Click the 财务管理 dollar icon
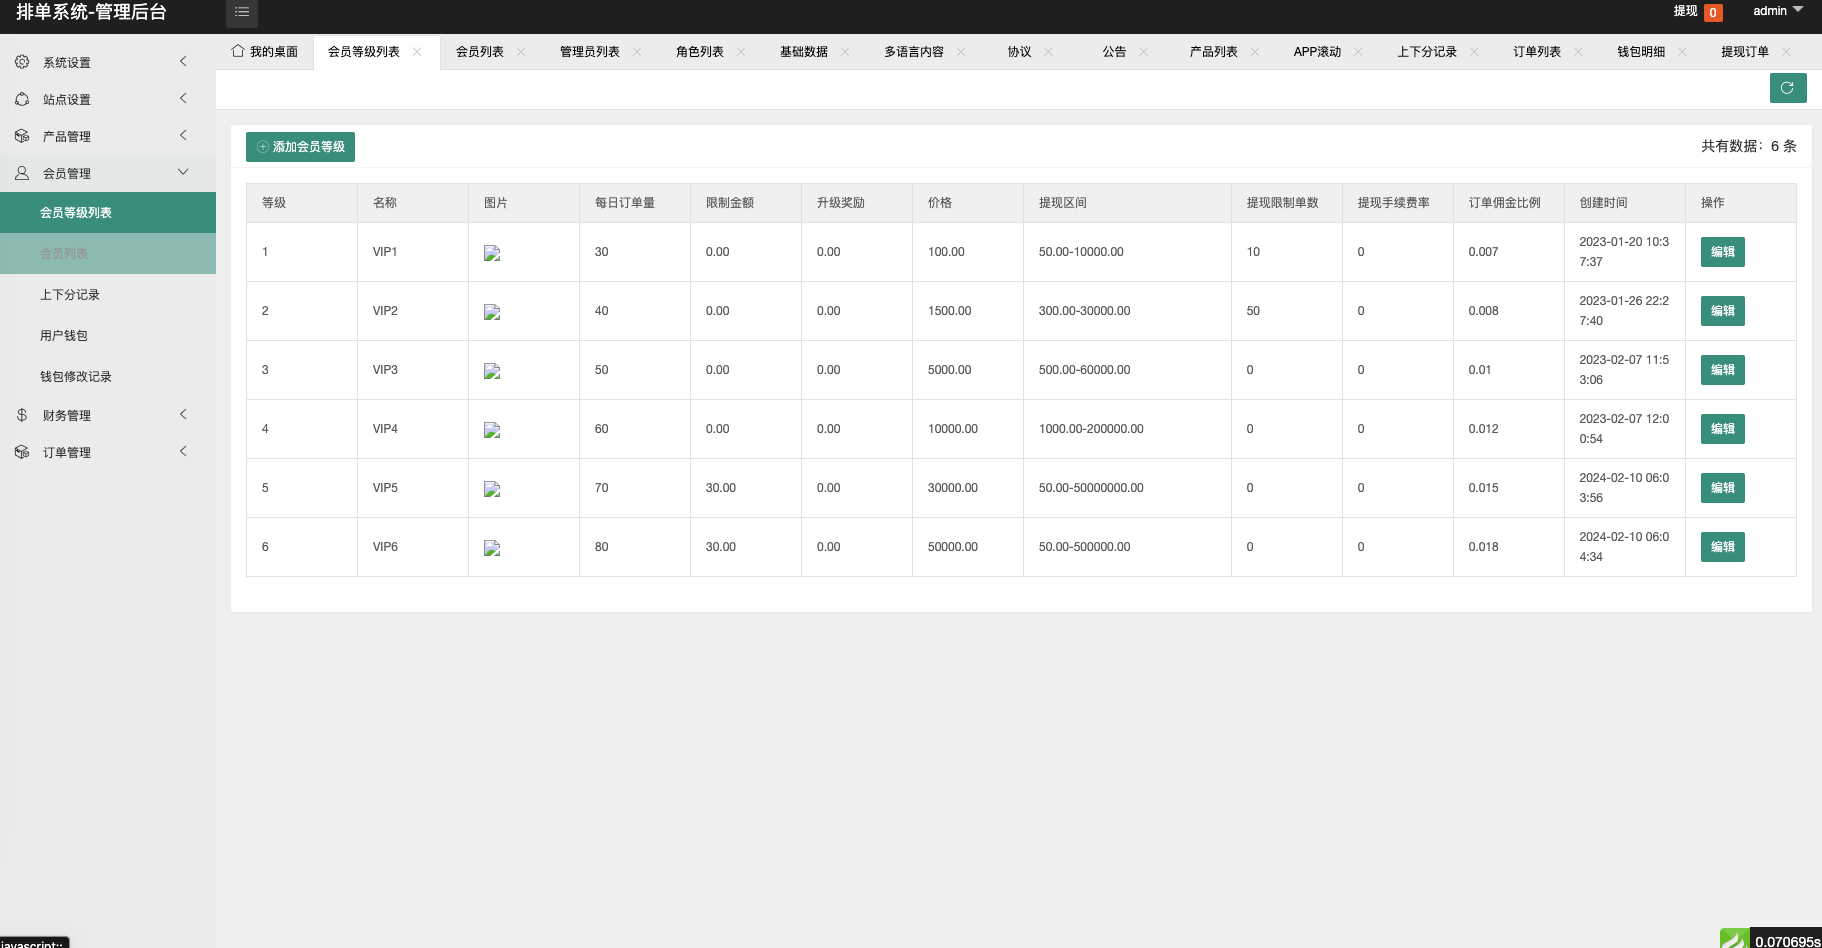 (x=22, y=414)
